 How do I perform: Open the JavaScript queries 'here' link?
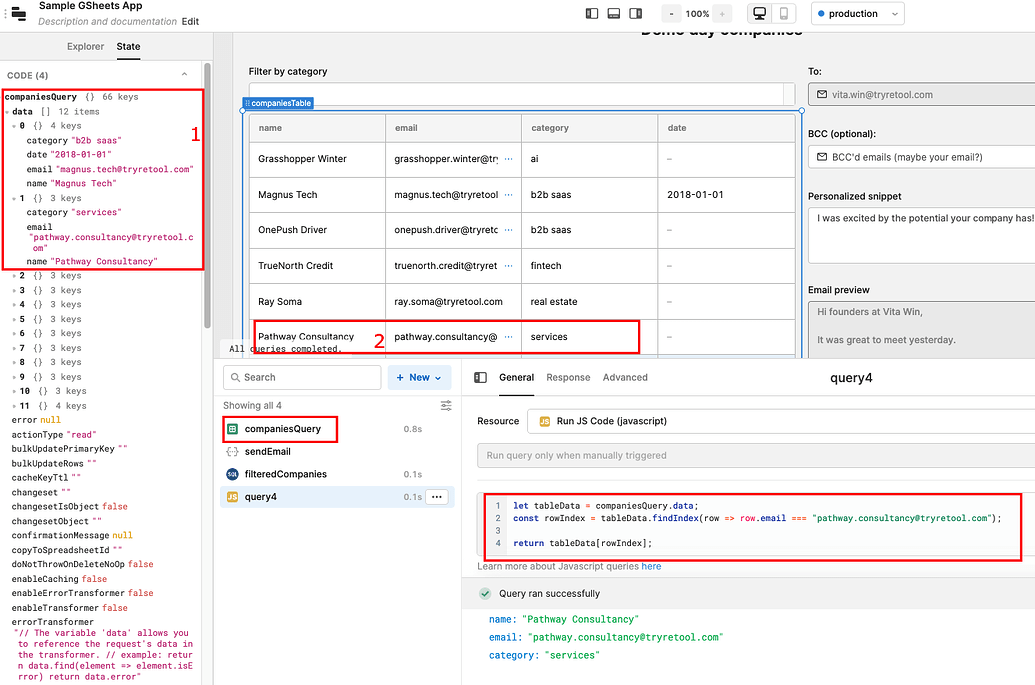pos(651,567)
